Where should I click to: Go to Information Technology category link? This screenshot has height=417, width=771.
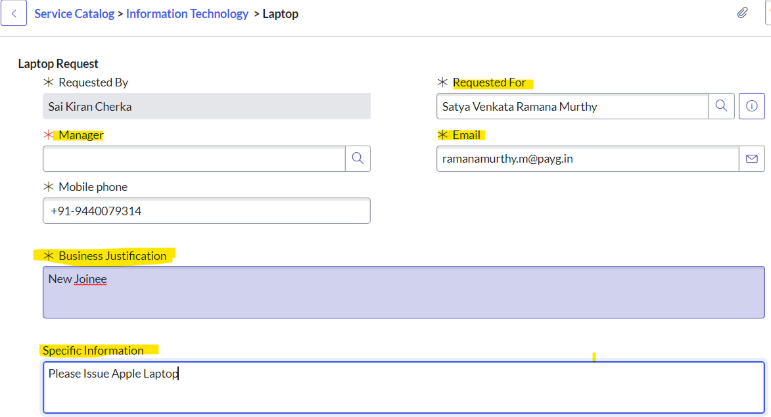[x=187, y=14]
